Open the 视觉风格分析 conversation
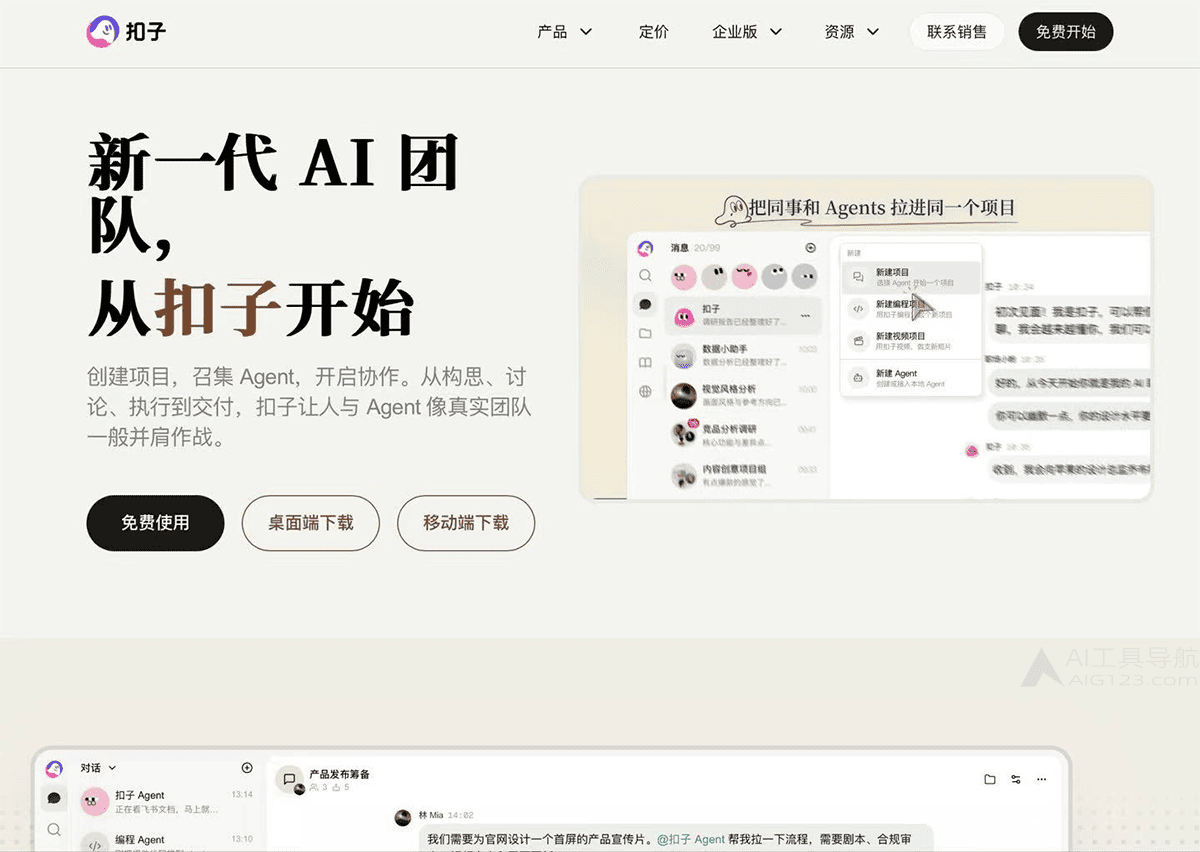 743,394
